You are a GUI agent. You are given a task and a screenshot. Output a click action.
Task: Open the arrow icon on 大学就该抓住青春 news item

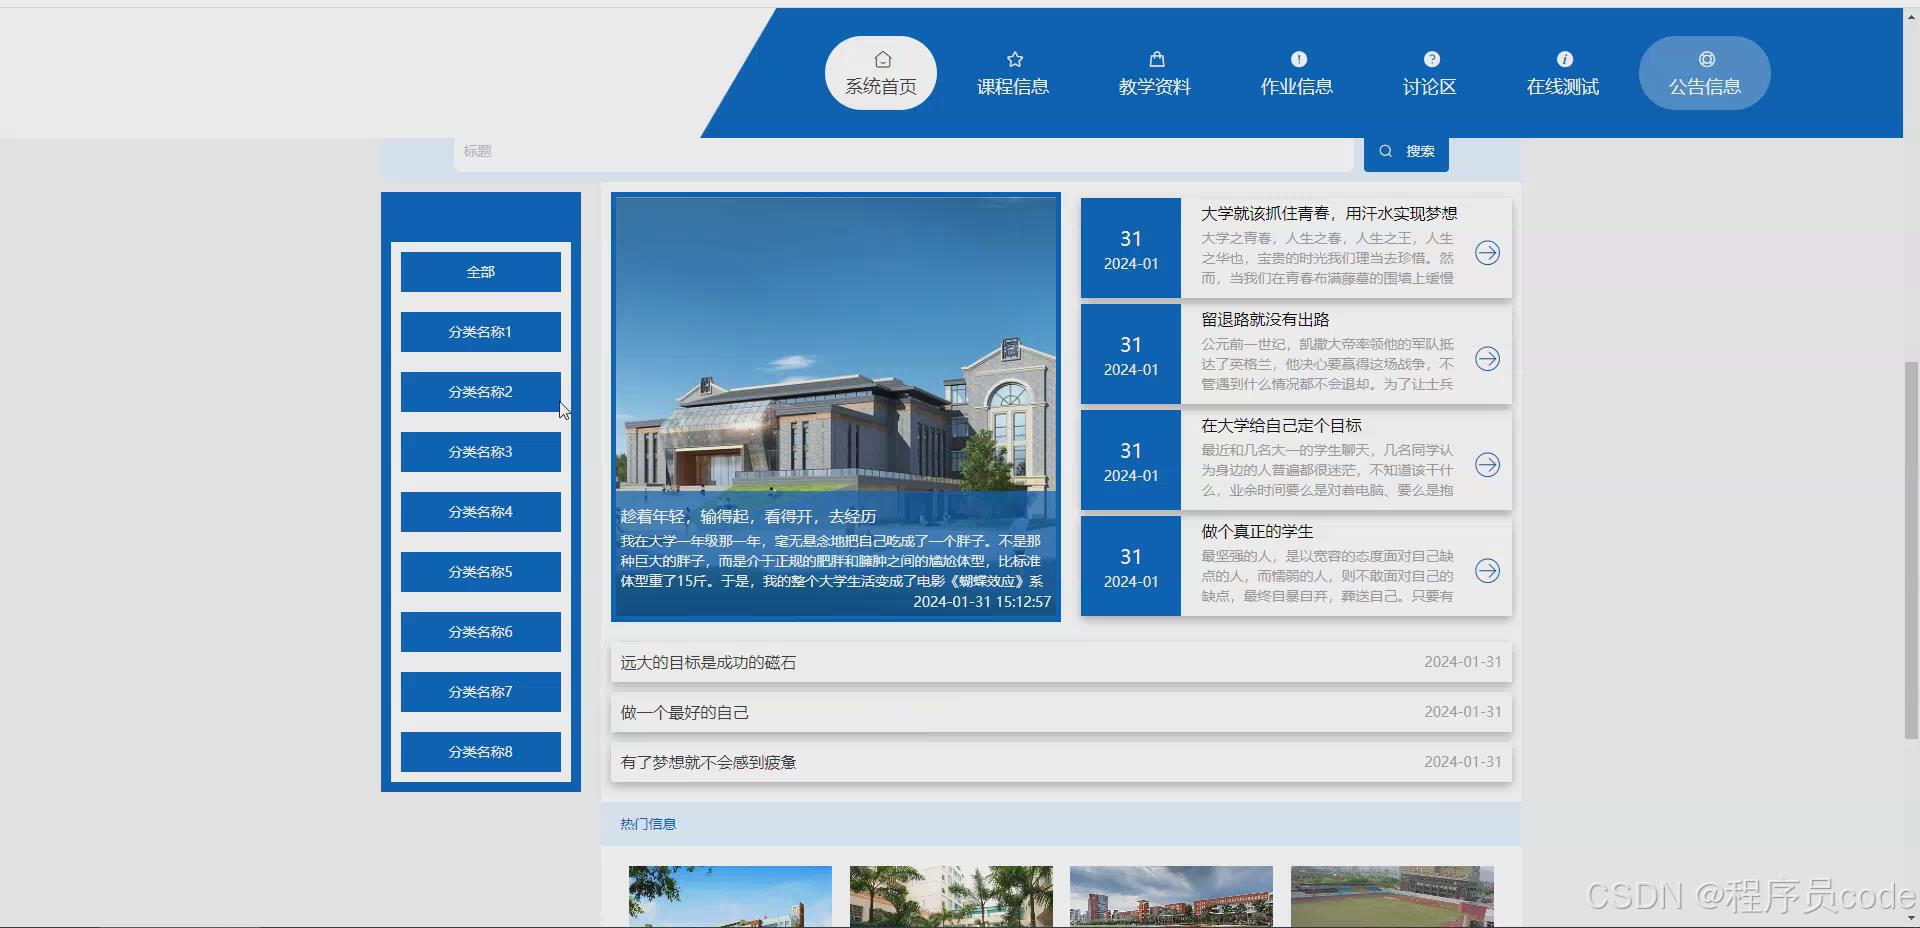pos(1488,253)
